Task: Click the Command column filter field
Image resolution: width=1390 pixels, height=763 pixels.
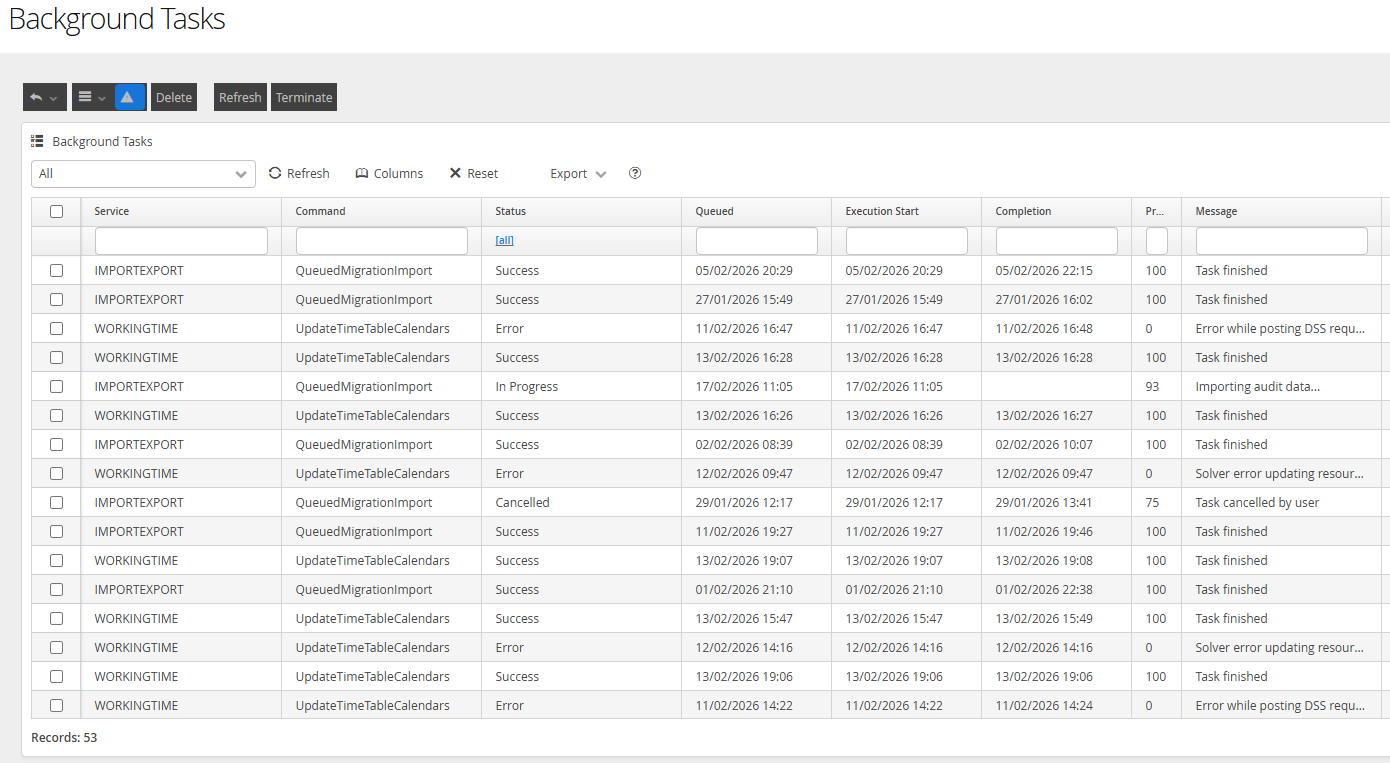Action: coord(382,241)
